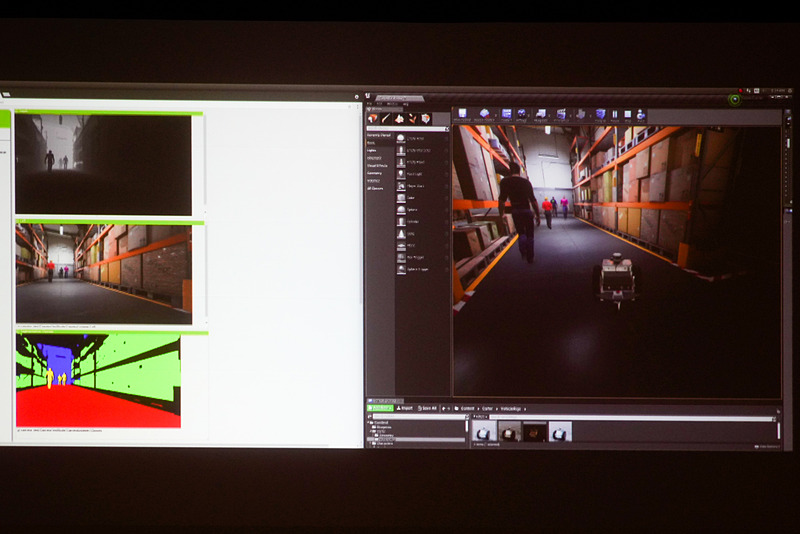The height and width of the screenshot is (534, 800).
Task: Open the Edit menu
Action: click(379, 104)
